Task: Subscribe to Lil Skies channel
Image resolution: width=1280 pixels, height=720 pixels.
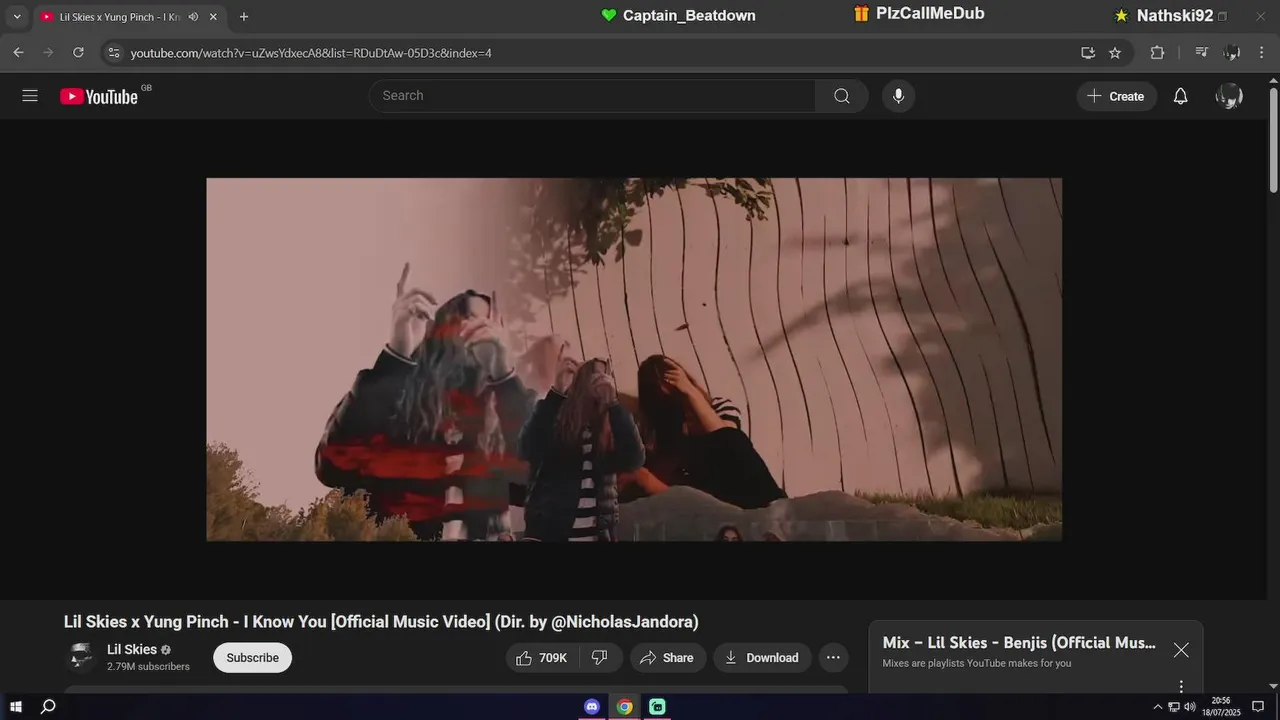Action: [252, 658]
